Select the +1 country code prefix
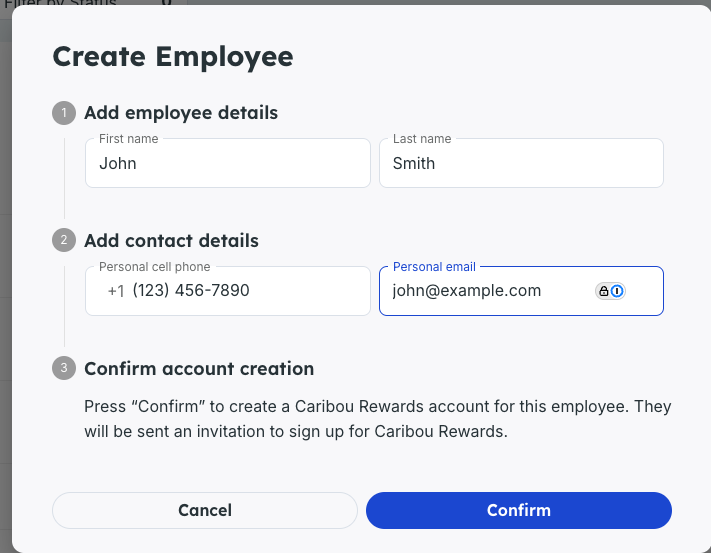The width and height of the screenshot is (711, 553). click(116, 291)
